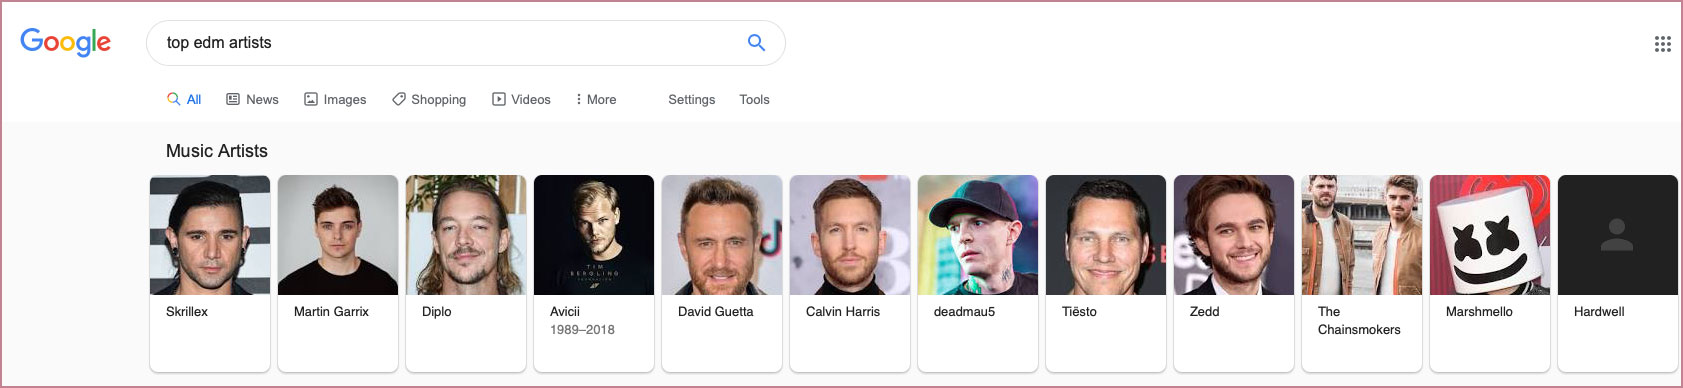Screen dimensions: 1683x388
Task: Click the News tab icon
Action: [x=233, y=99]
